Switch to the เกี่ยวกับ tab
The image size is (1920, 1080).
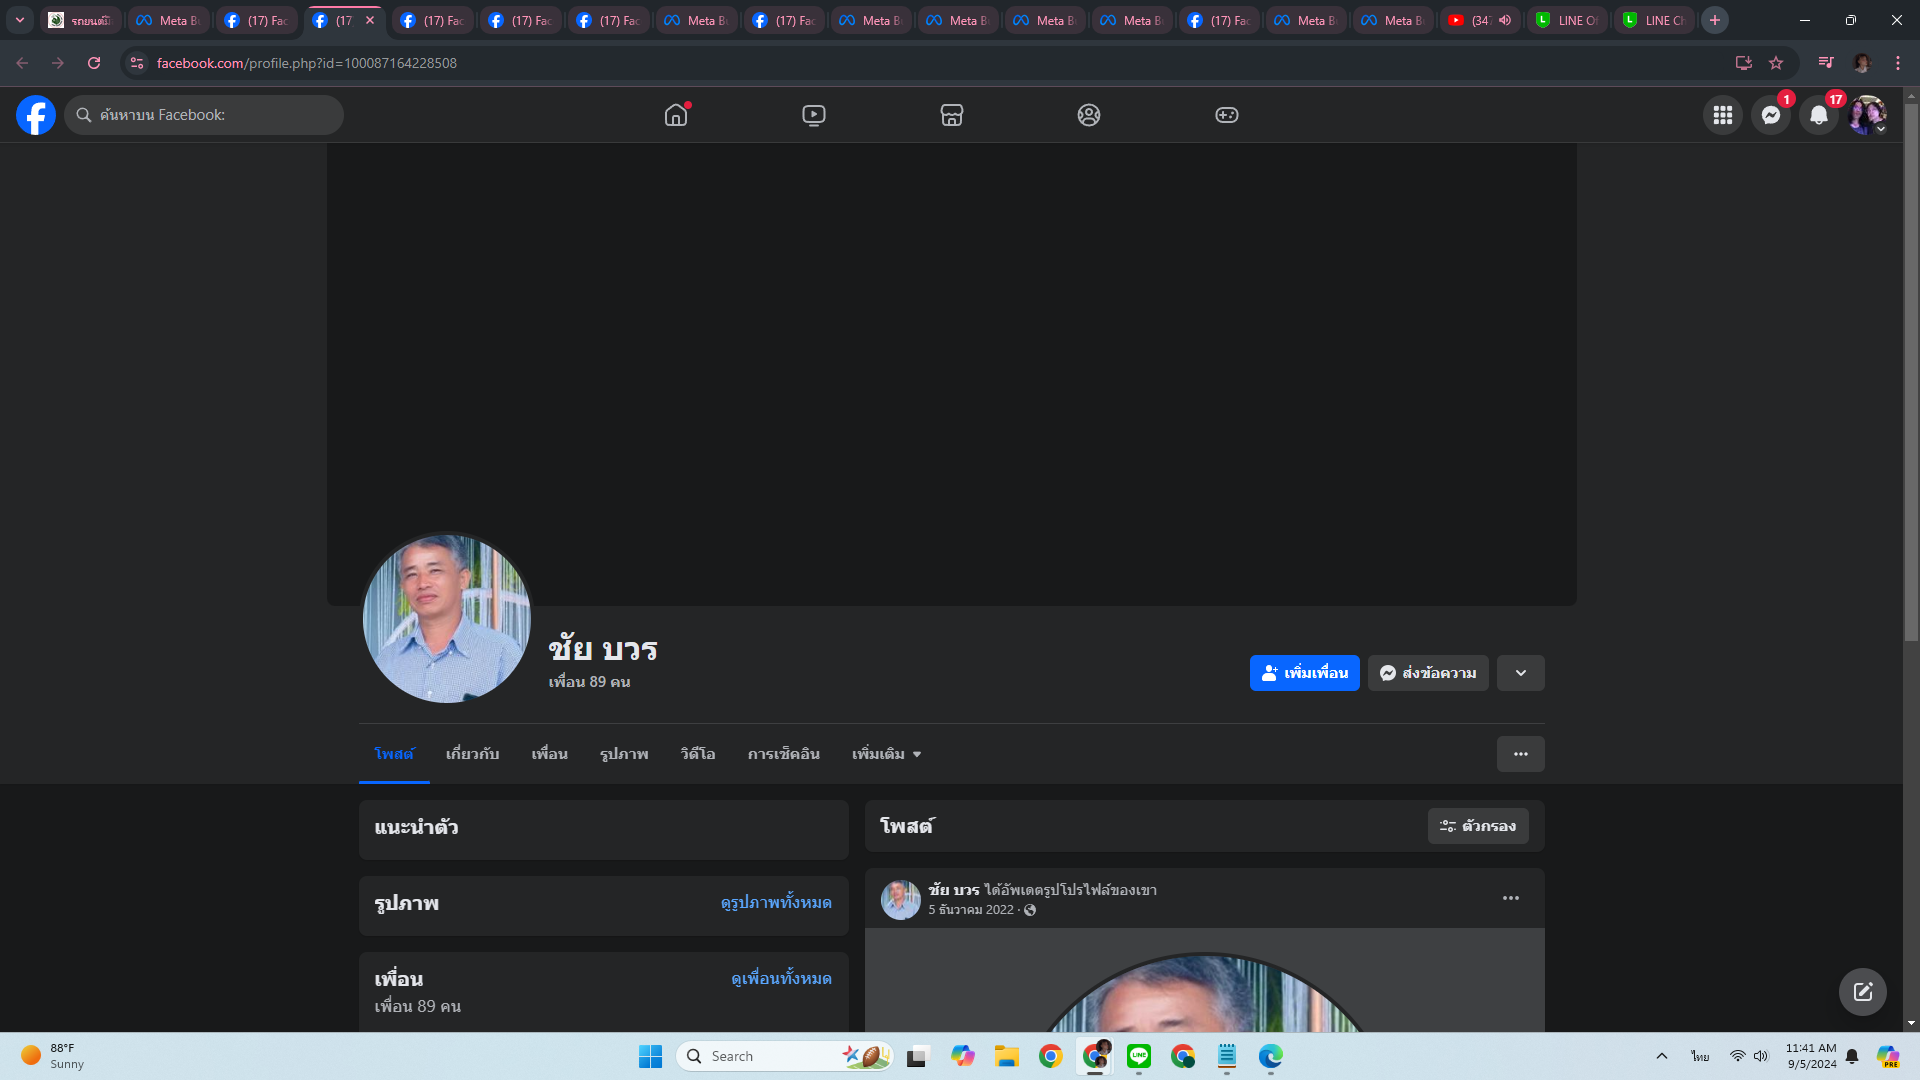click(x=472, y=754)
